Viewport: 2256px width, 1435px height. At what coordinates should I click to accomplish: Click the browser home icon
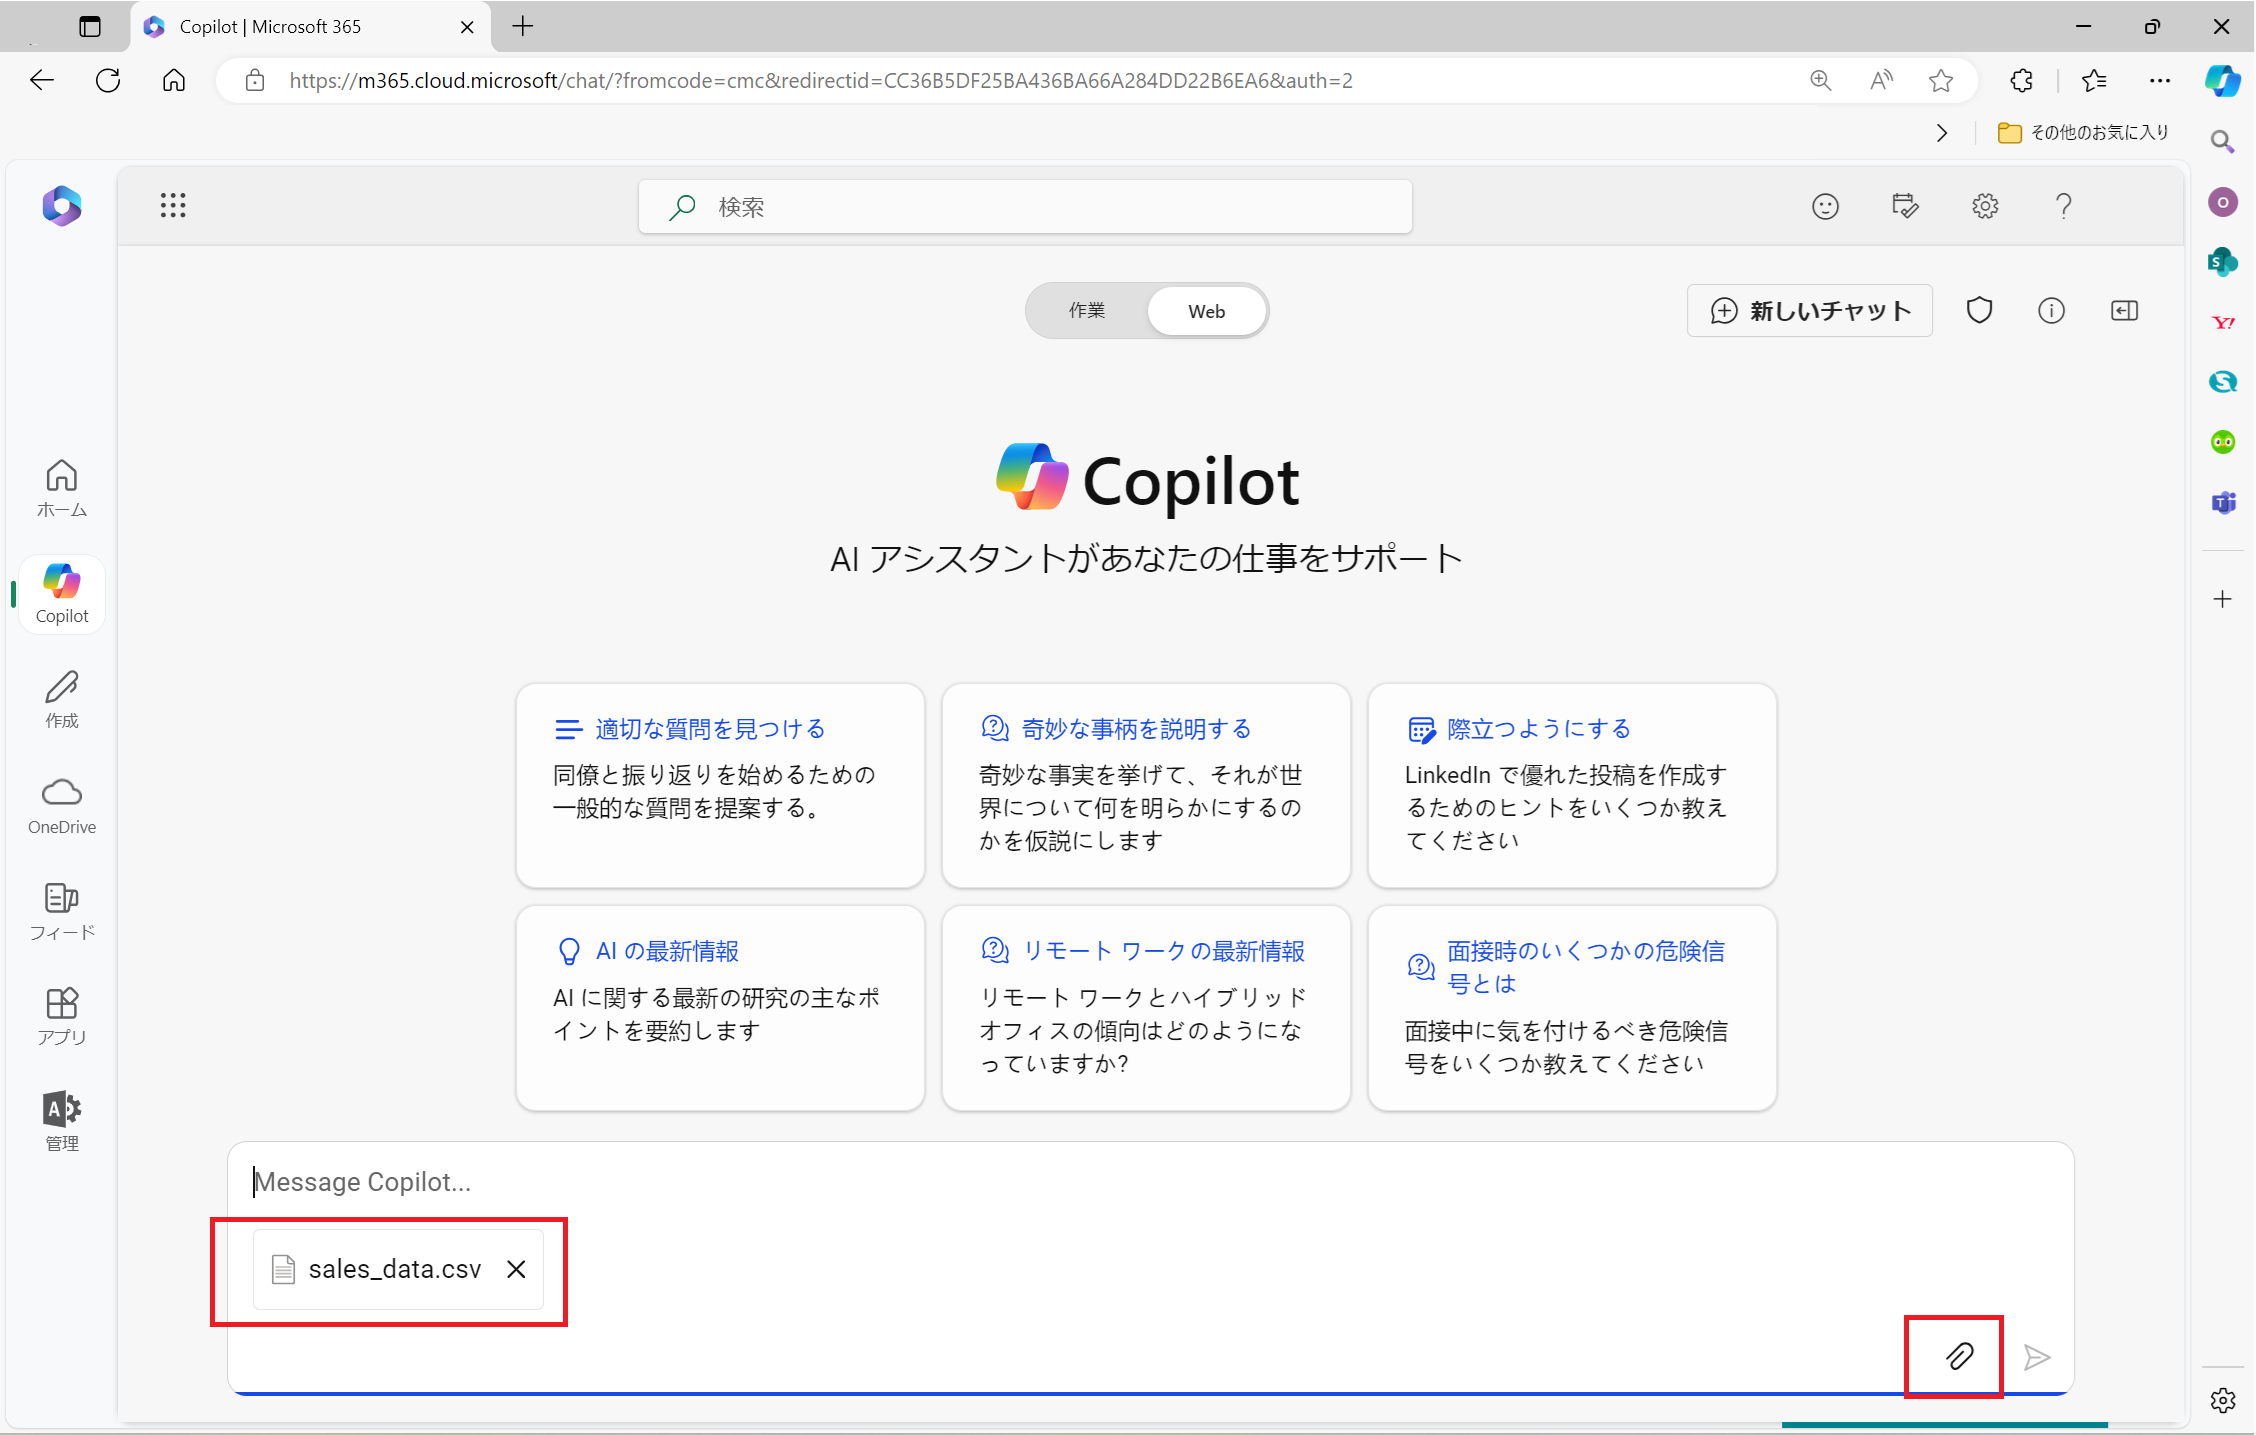click(174, 81)
